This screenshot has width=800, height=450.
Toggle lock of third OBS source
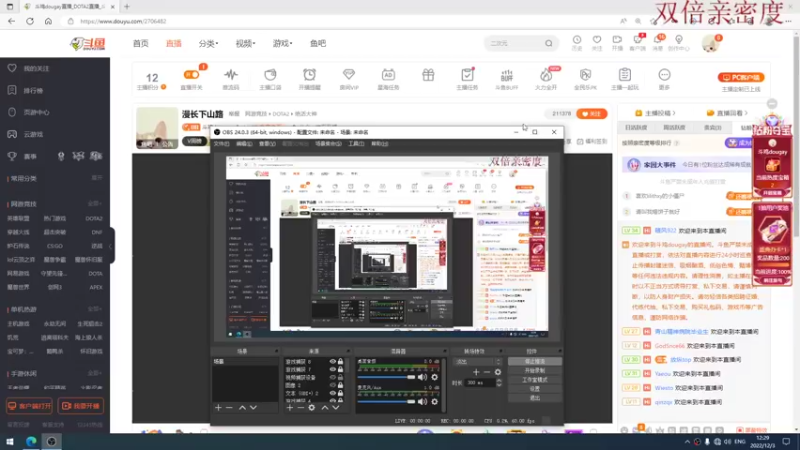point(340,378)
